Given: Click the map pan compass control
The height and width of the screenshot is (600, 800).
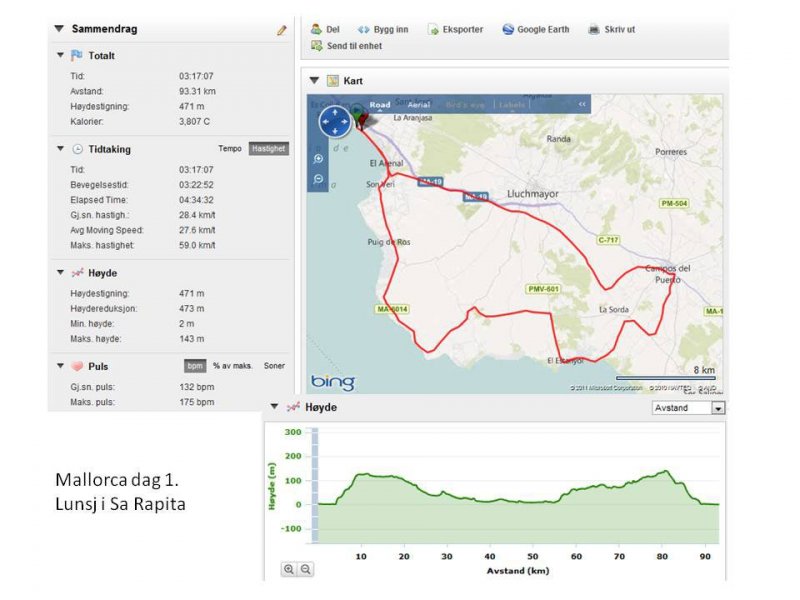Looking at the screenshot, I should tap(334, 122).
